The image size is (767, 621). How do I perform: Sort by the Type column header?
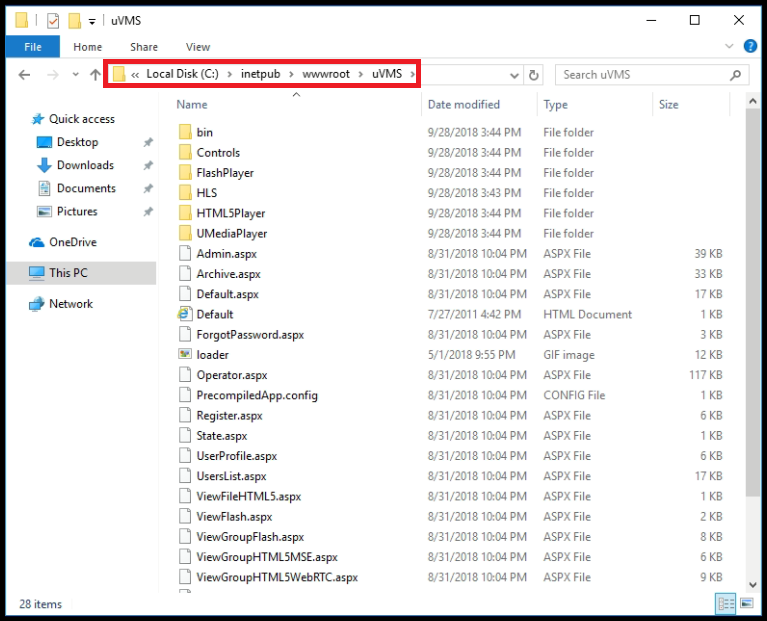point(555,105)
